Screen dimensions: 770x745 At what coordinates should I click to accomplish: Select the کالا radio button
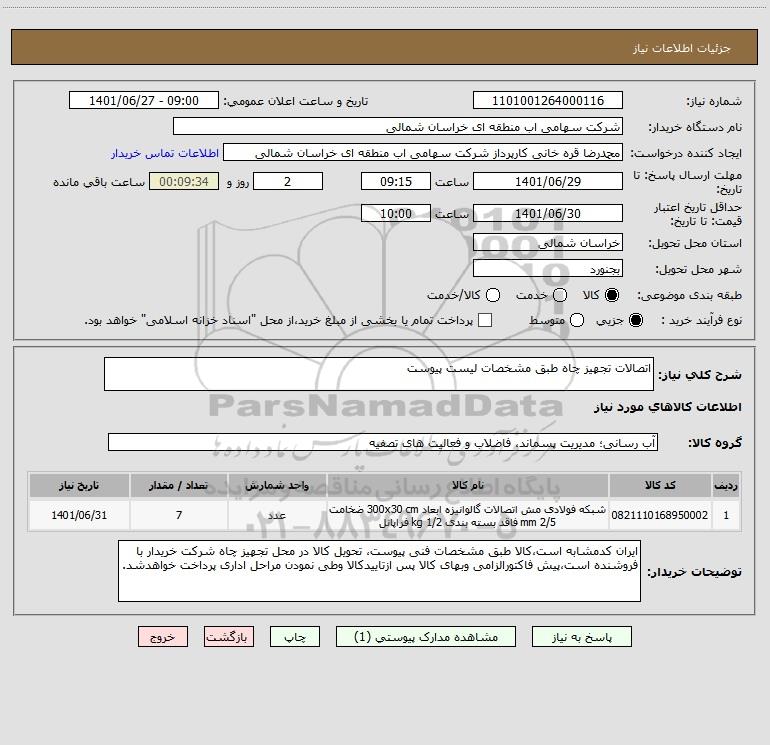click(x=612, y=295)
